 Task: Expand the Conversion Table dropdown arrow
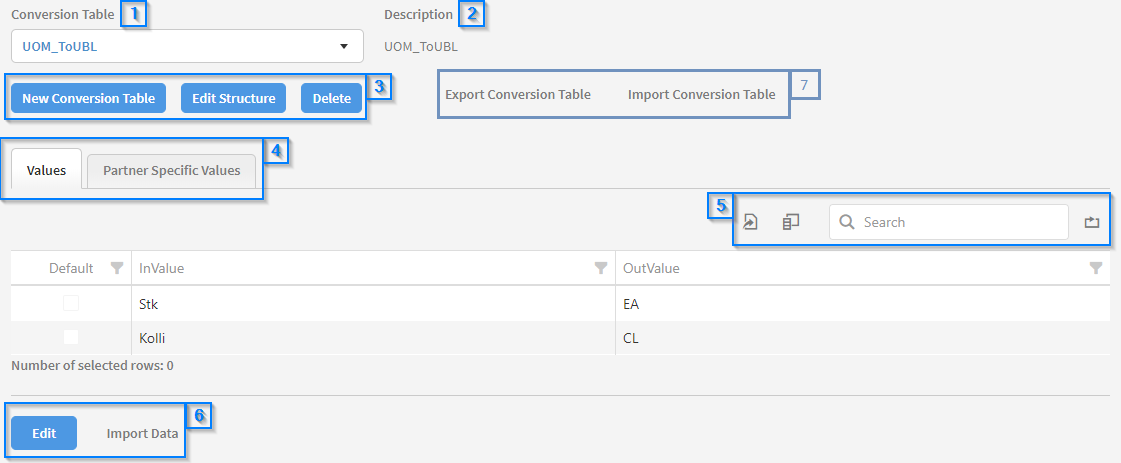pos(344,46)
